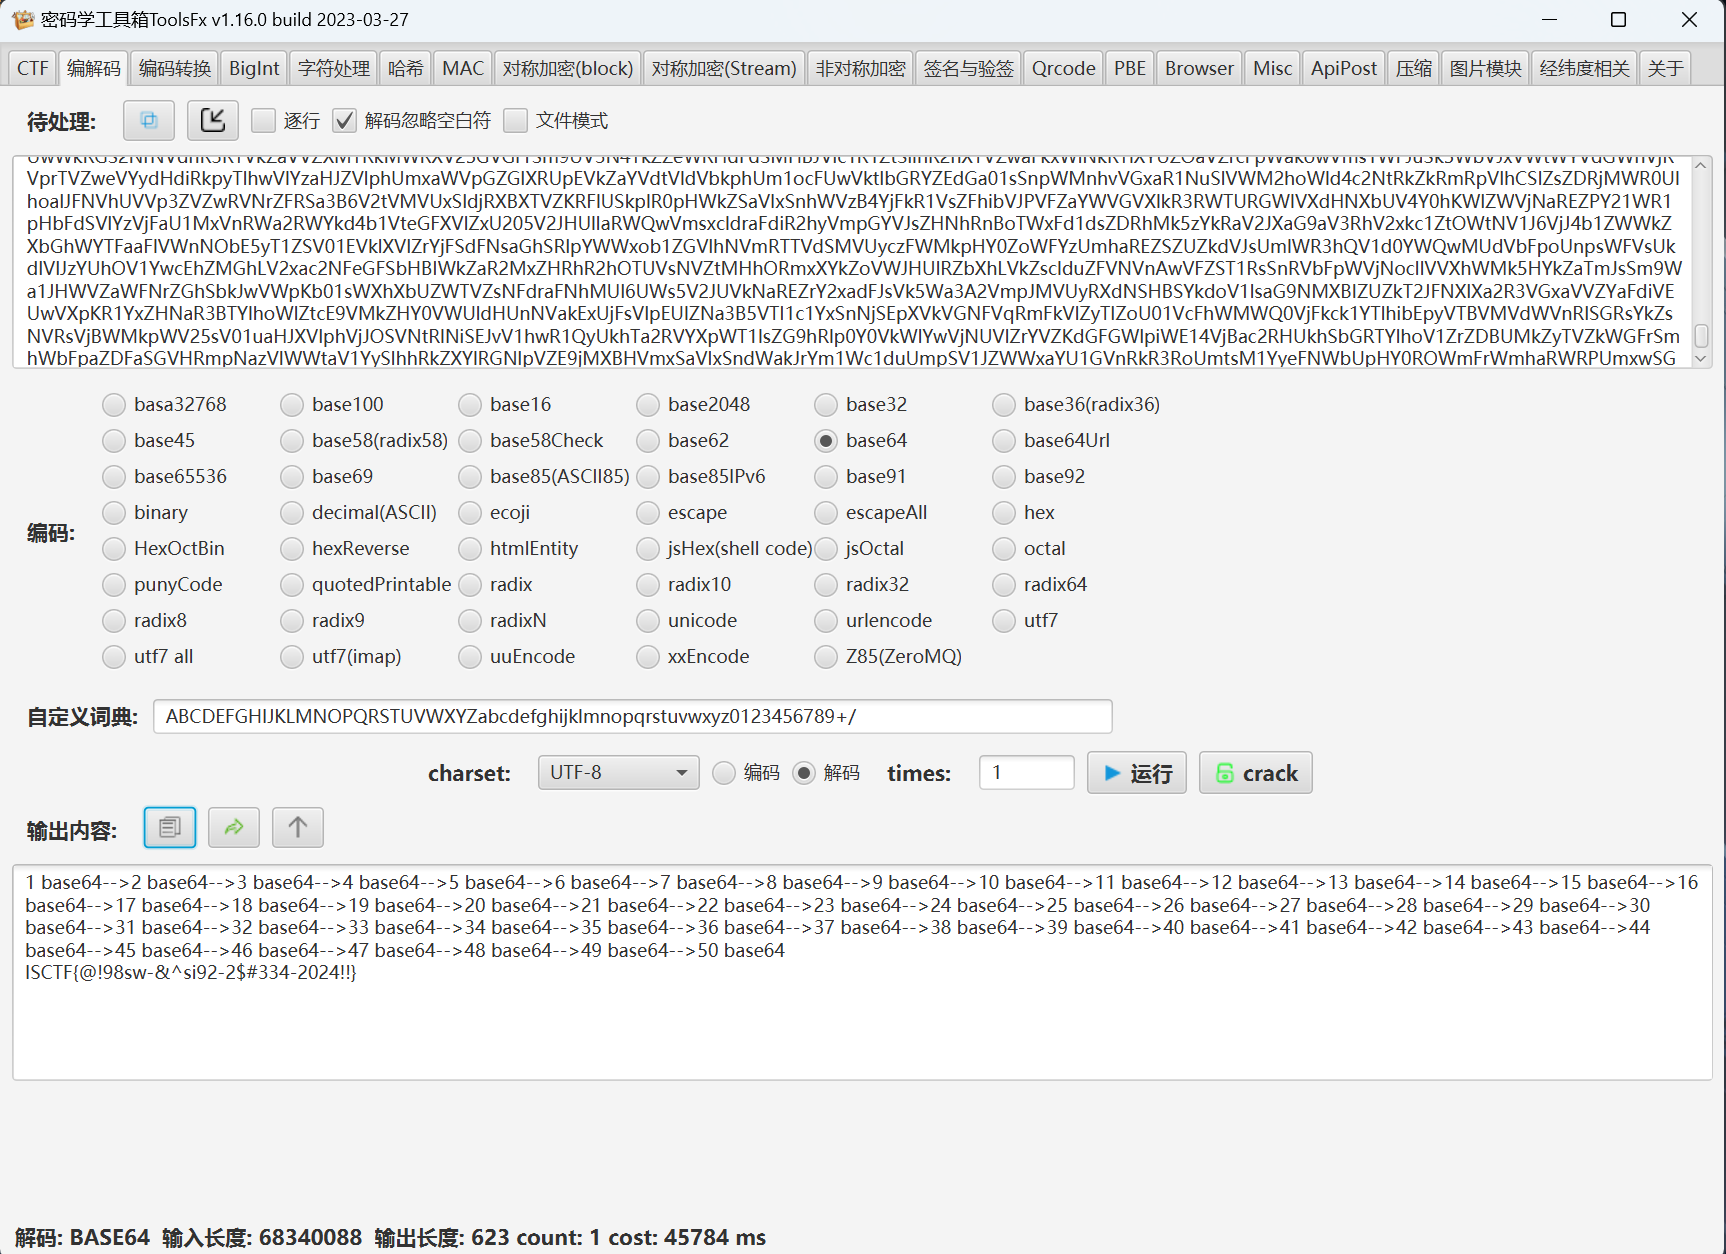Click the paste-from-clipboard icon beside 待处理

pyautogui.click(x=149, y=121)
